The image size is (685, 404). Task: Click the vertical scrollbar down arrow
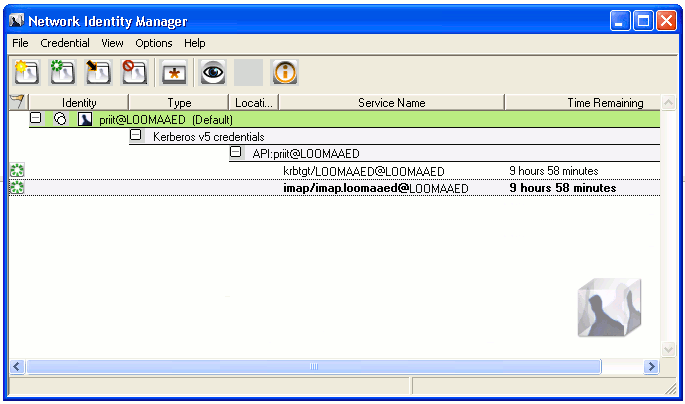[668, 349]
